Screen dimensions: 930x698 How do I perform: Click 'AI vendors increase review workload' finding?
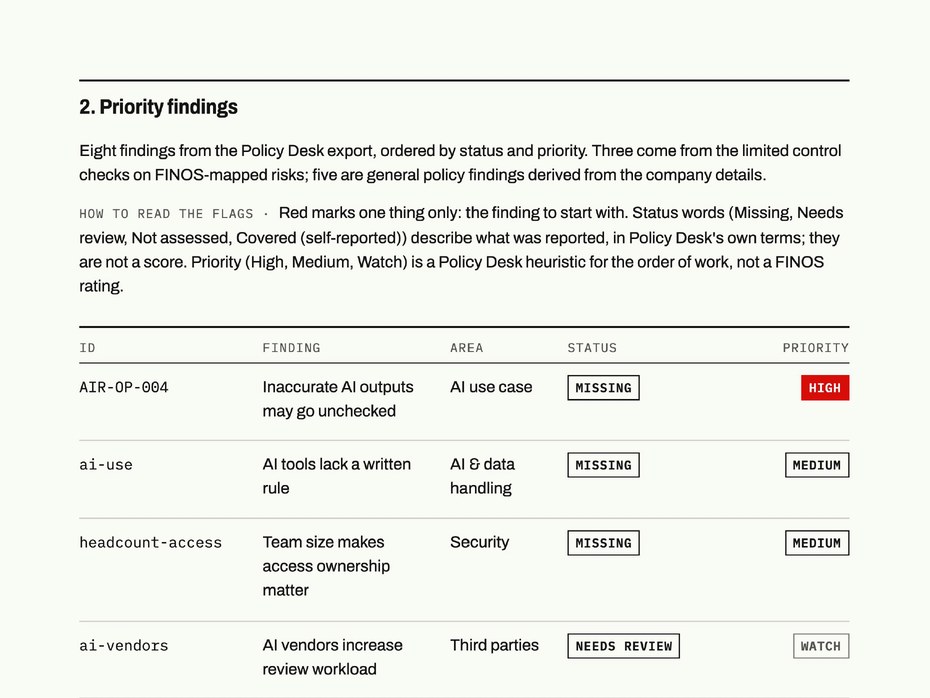pos(333,657)
